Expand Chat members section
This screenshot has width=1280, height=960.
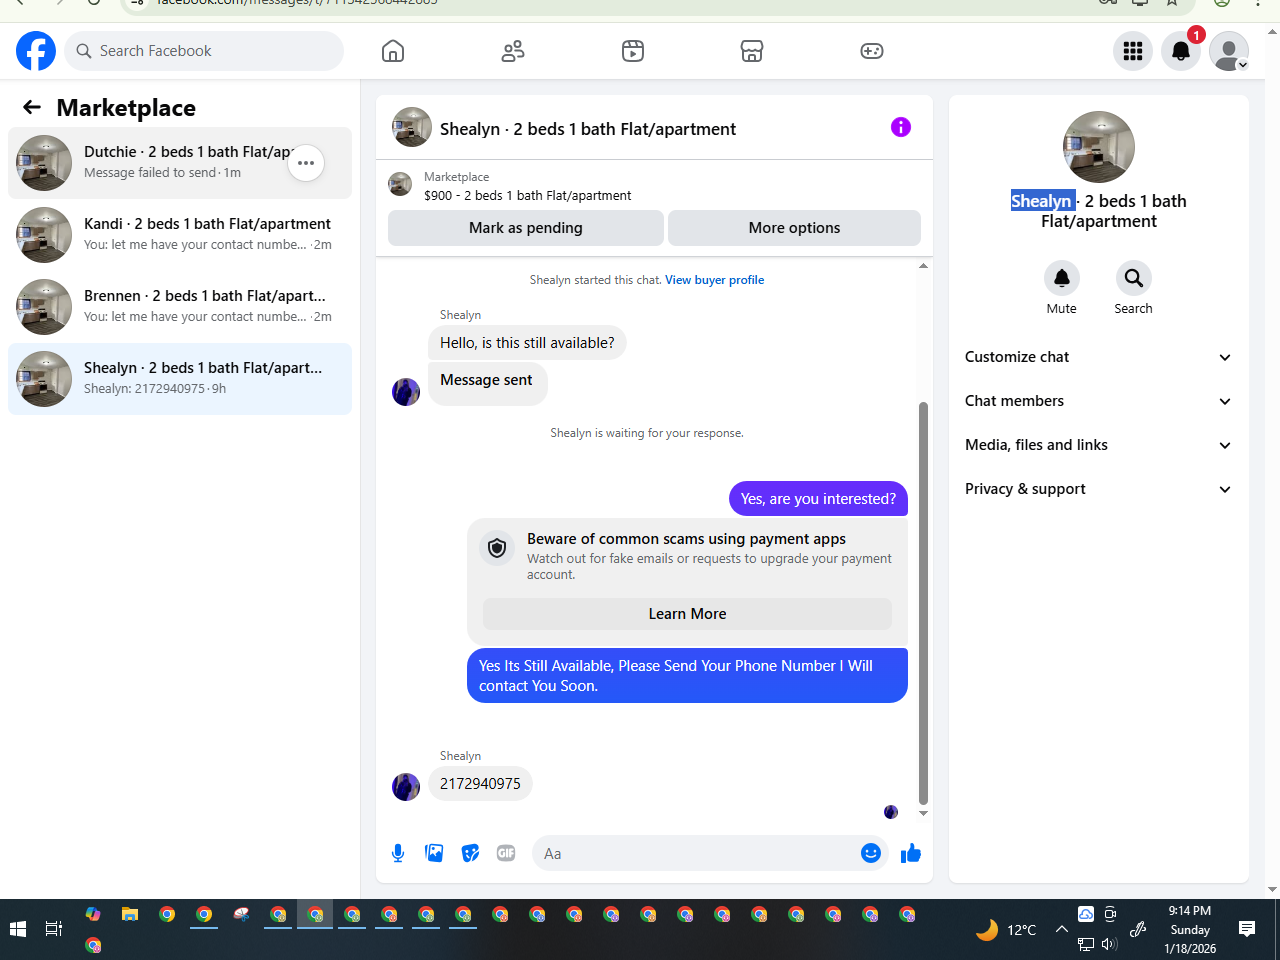click(1099, 401)
